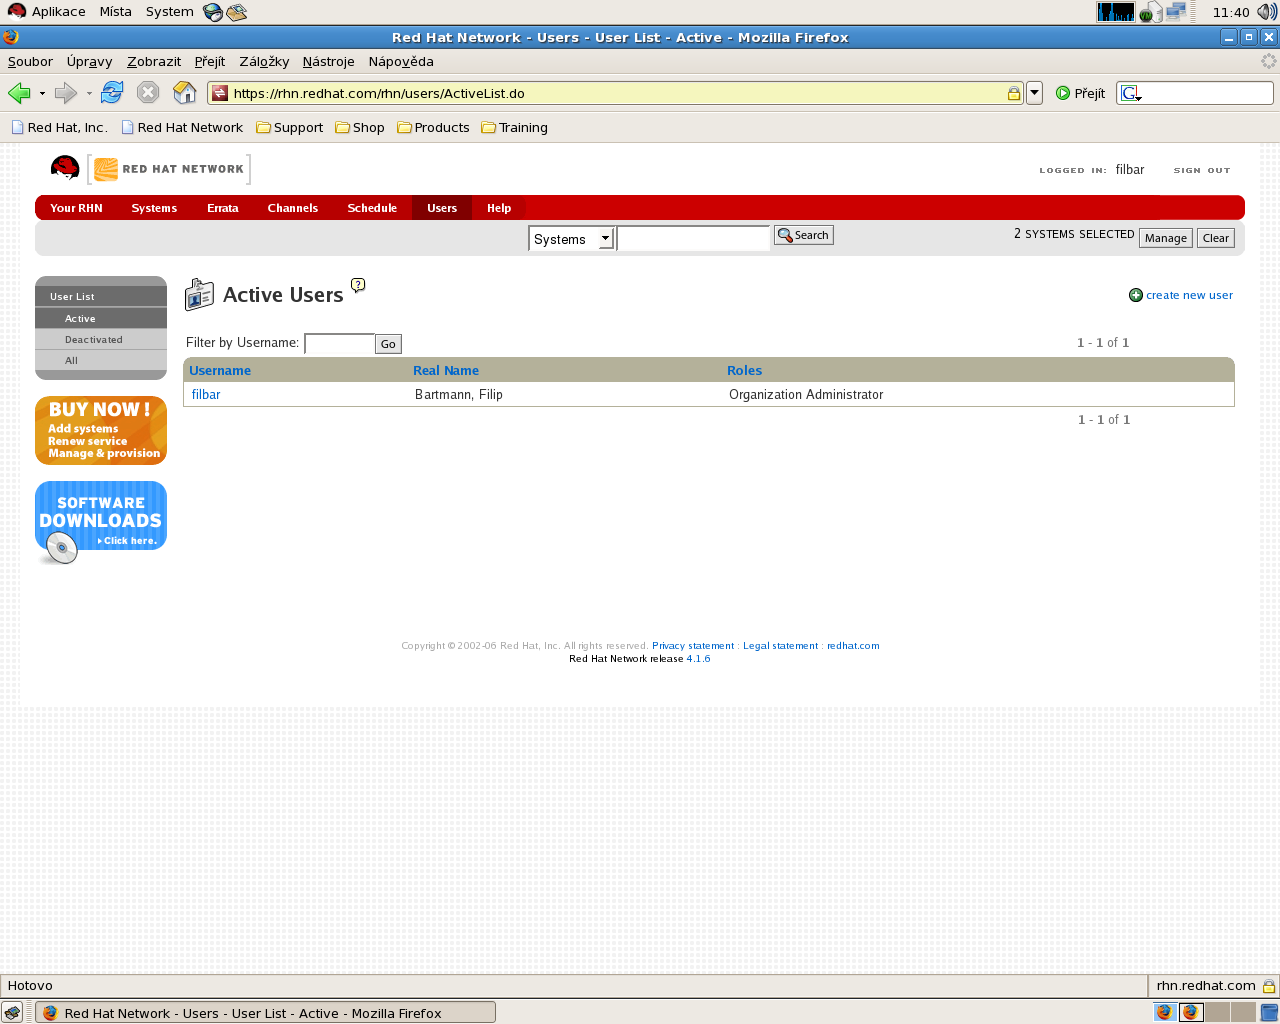Switch to the Errata tab
Screen dimensions: 1280x1024
223,208
